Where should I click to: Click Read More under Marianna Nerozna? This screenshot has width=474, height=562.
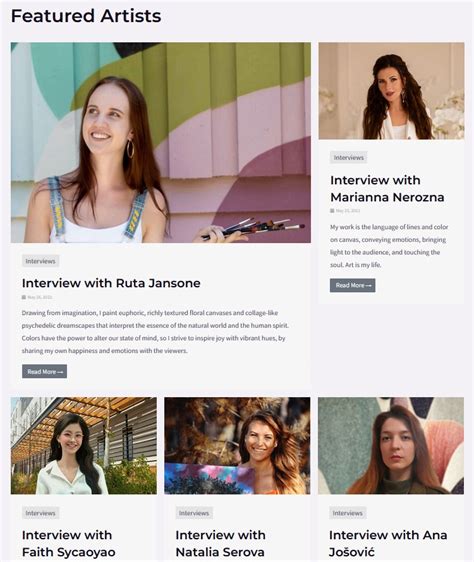352,285
